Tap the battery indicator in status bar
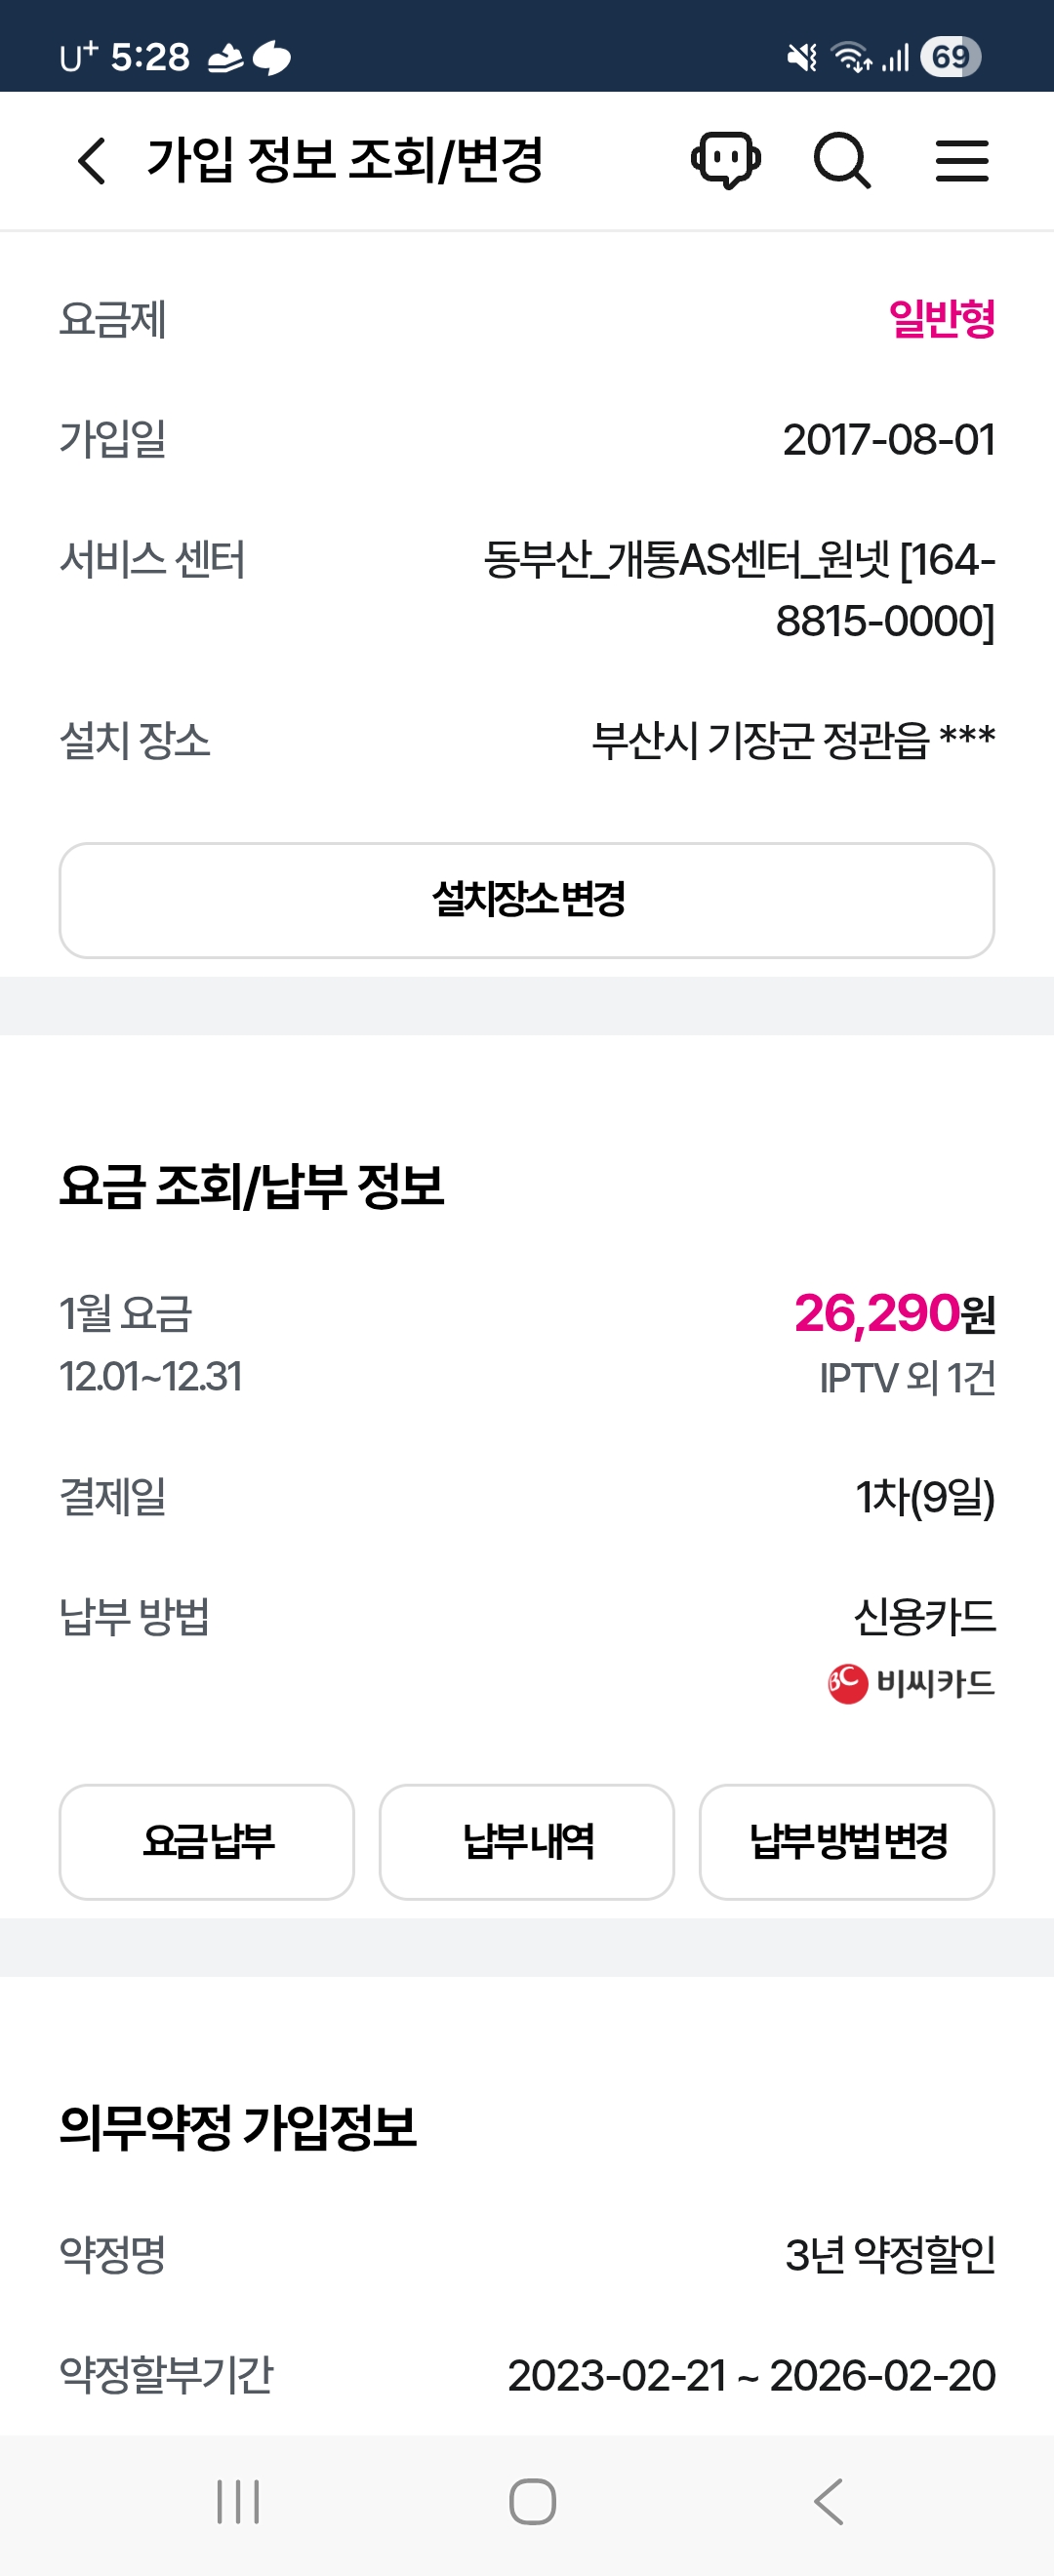The height and width of the screenshot is (2576, 1054). point(950,57)
